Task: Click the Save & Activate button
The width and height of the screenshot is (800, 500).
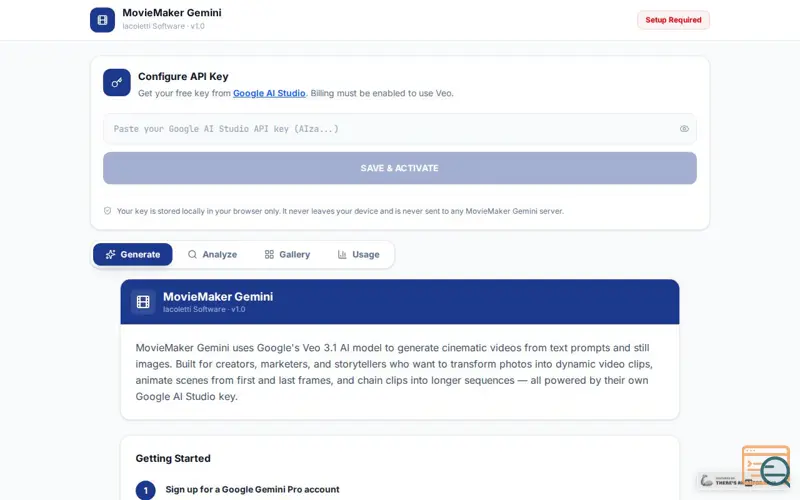Action: pyautogui.click(x=399, y=168)
